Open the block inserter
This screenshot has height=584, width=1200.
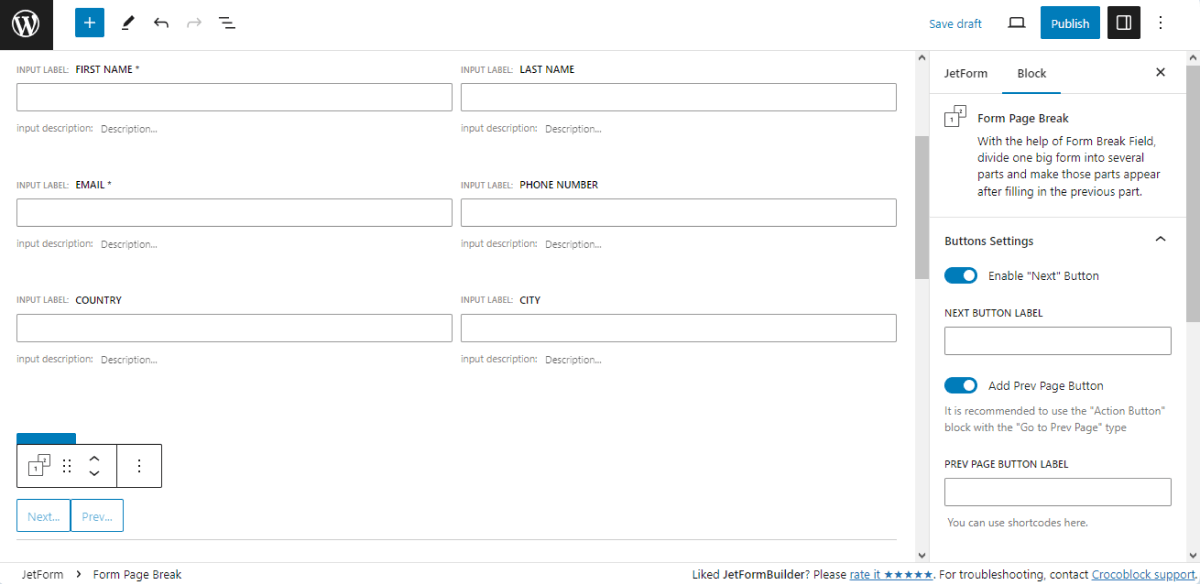coord(89,22)
